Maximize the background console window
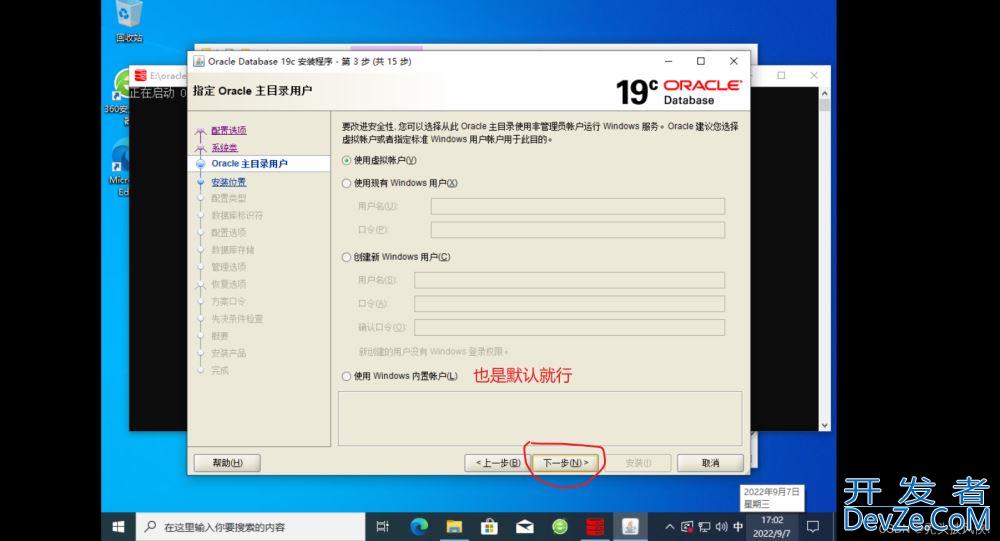Screen dimensions: 1000x541 781,75
